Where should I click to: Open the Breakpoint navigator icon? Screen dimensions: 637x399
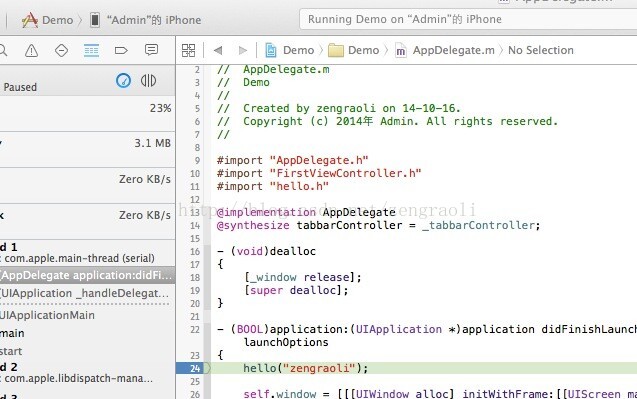pos(121,51)
